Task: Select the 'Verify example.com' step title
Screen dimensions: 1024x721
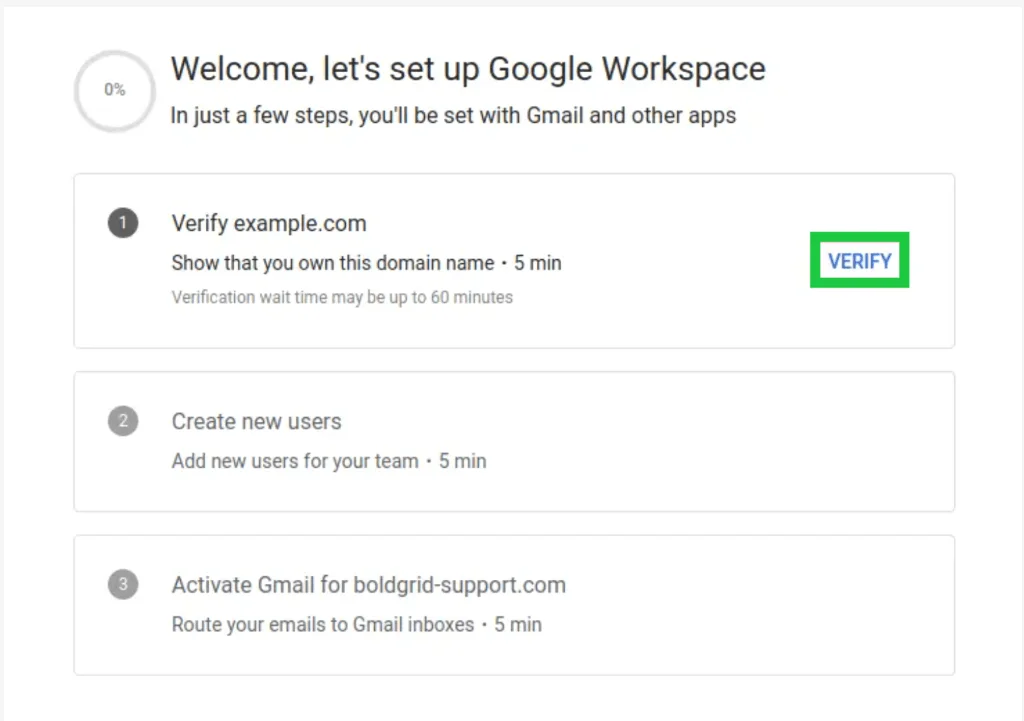Action: [x=269, y=223]
